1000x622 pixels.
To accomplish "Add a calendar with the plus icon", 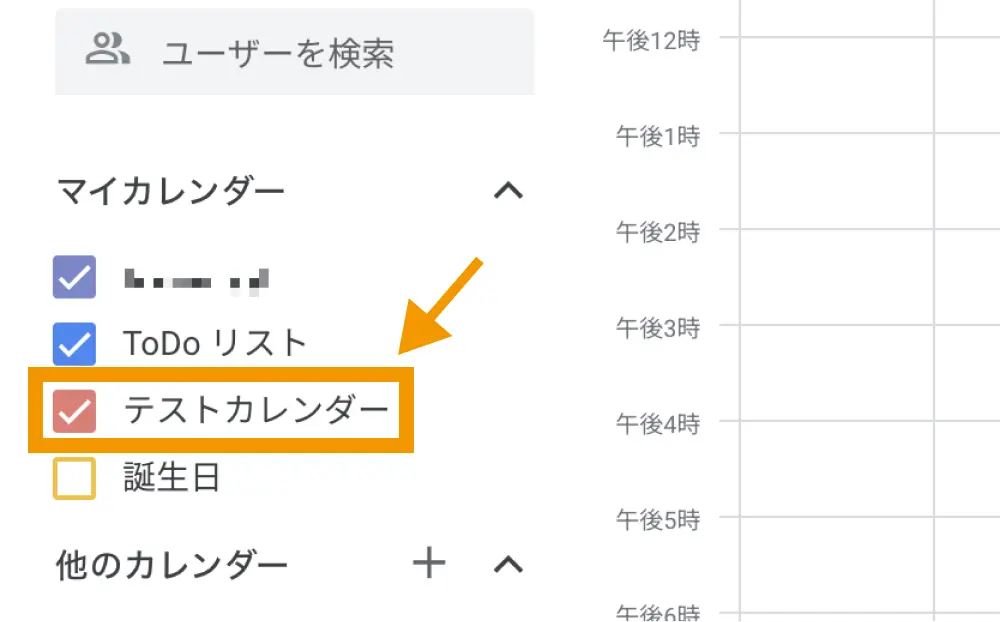I will 429,564.
